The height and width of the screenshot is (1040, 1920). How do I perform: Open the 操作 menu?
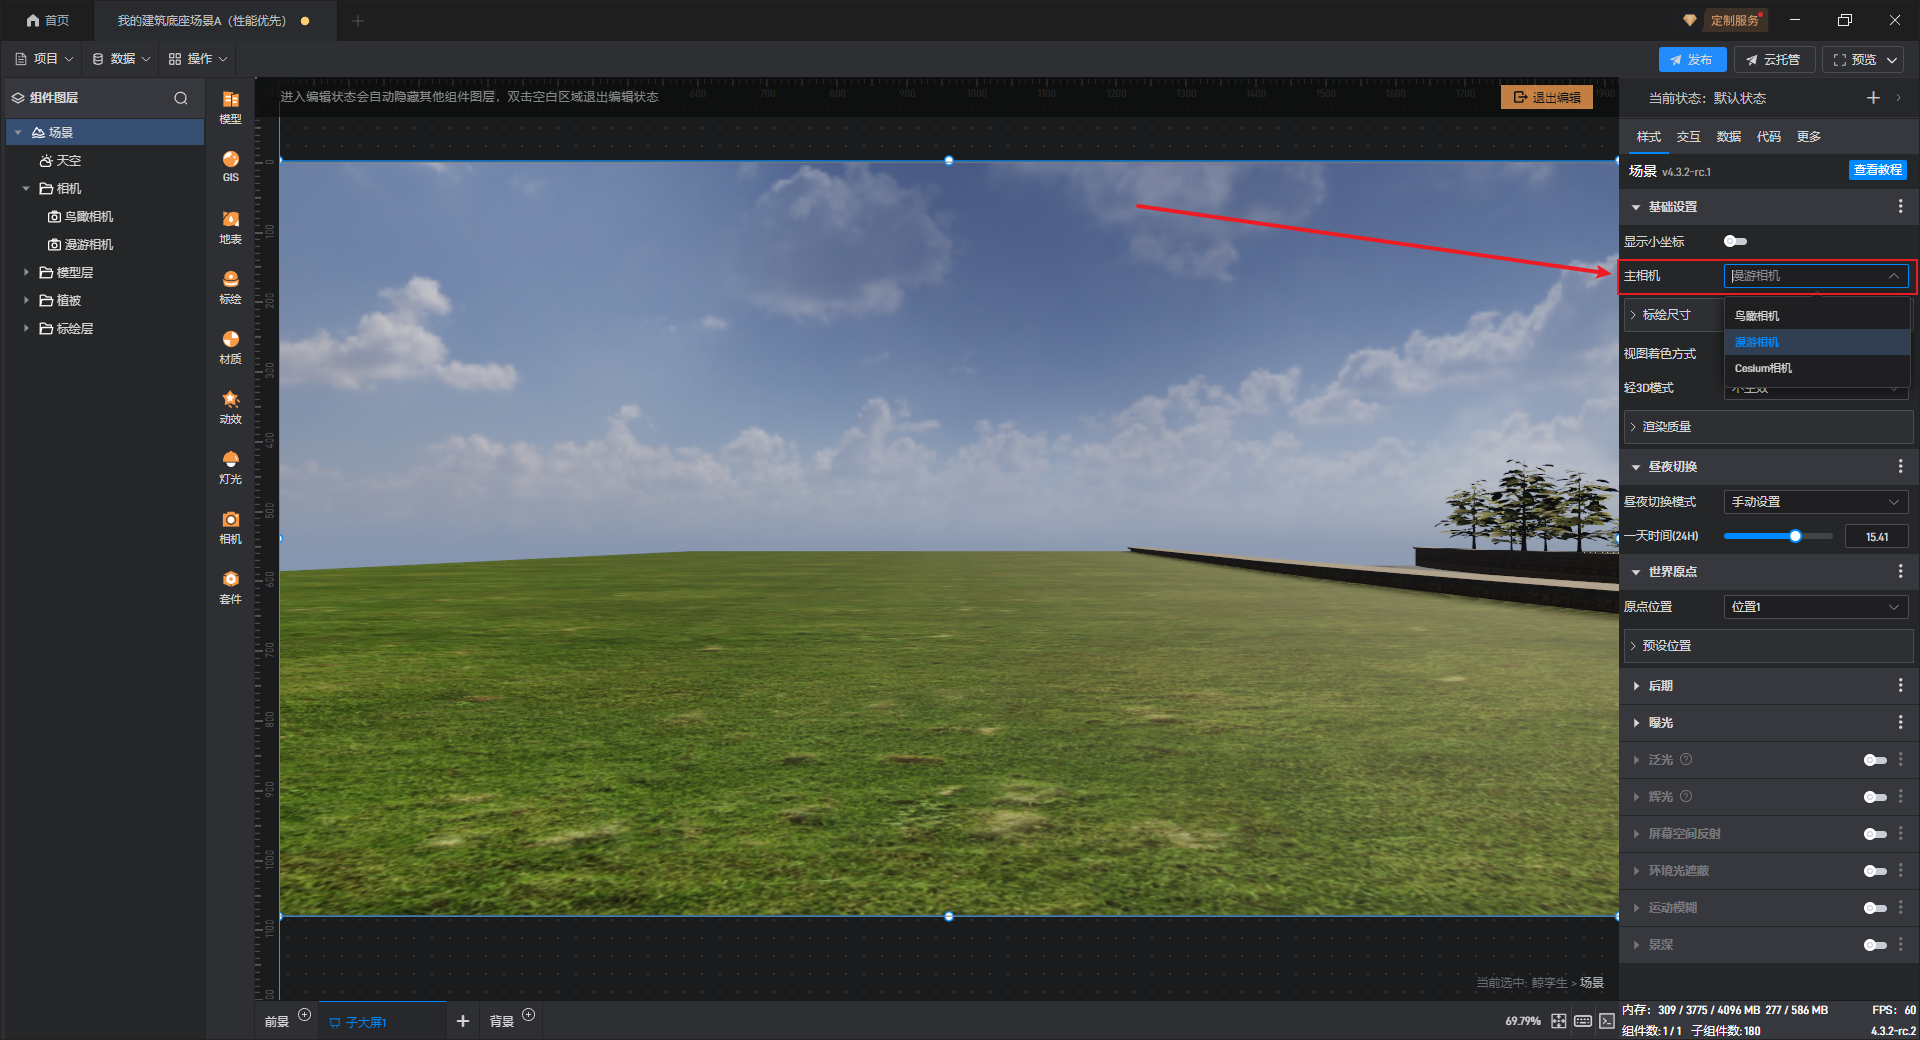[198, 59]
